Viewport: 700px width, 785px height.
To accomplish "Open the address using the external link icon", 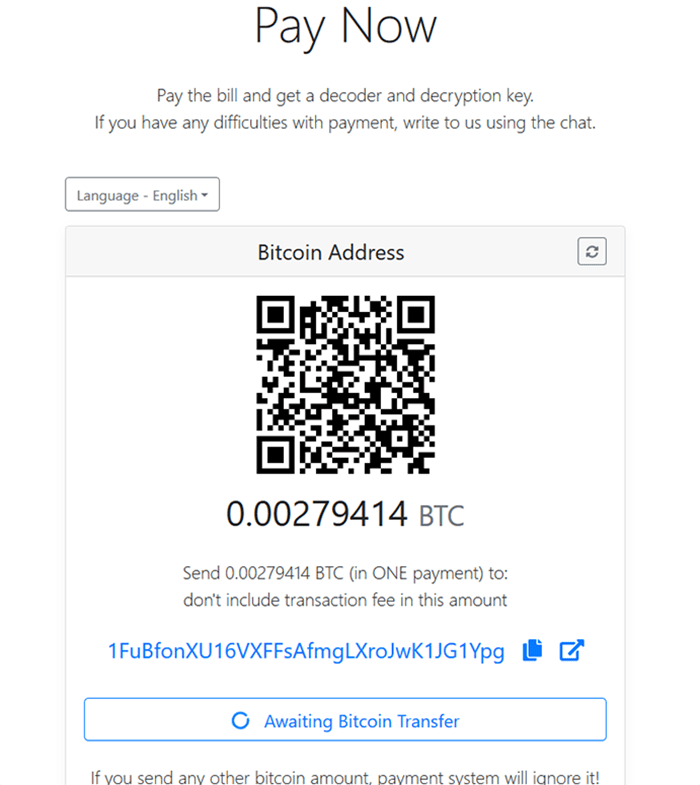I will click(x=571, y=650).
